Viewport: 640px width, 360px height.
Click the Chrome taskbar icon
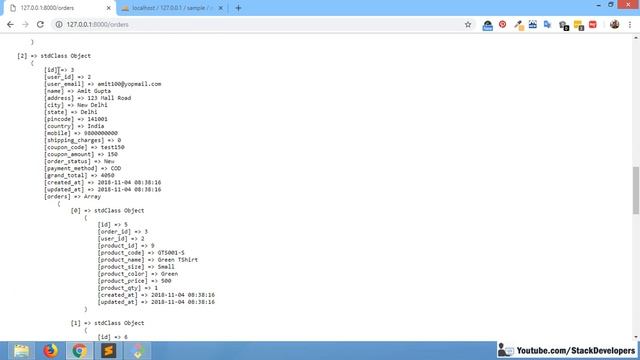pos(80,351)
